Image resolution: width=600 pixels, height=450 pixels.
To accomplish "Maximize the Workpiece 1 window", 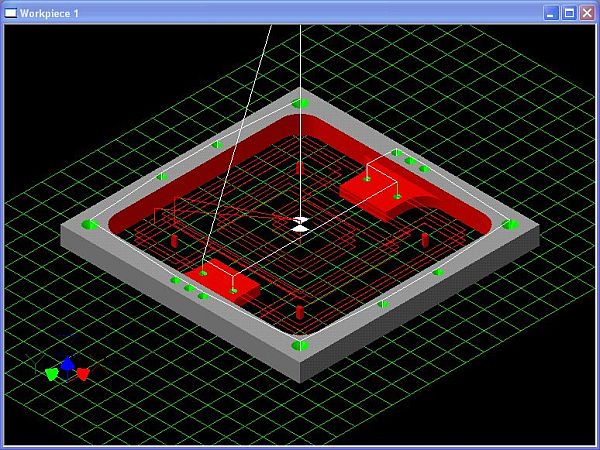I will click(569, 12).
